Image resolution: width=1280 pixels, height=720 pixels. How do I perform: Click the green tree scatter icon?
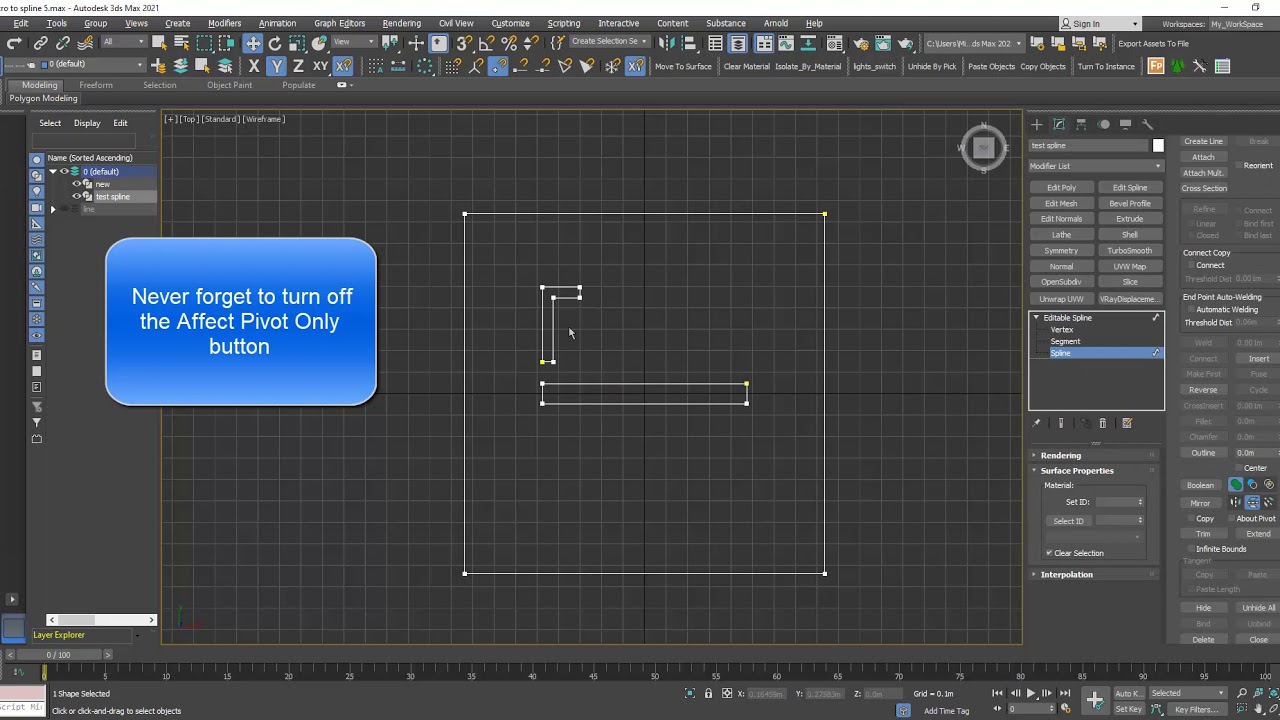(x=1178, y=66)
